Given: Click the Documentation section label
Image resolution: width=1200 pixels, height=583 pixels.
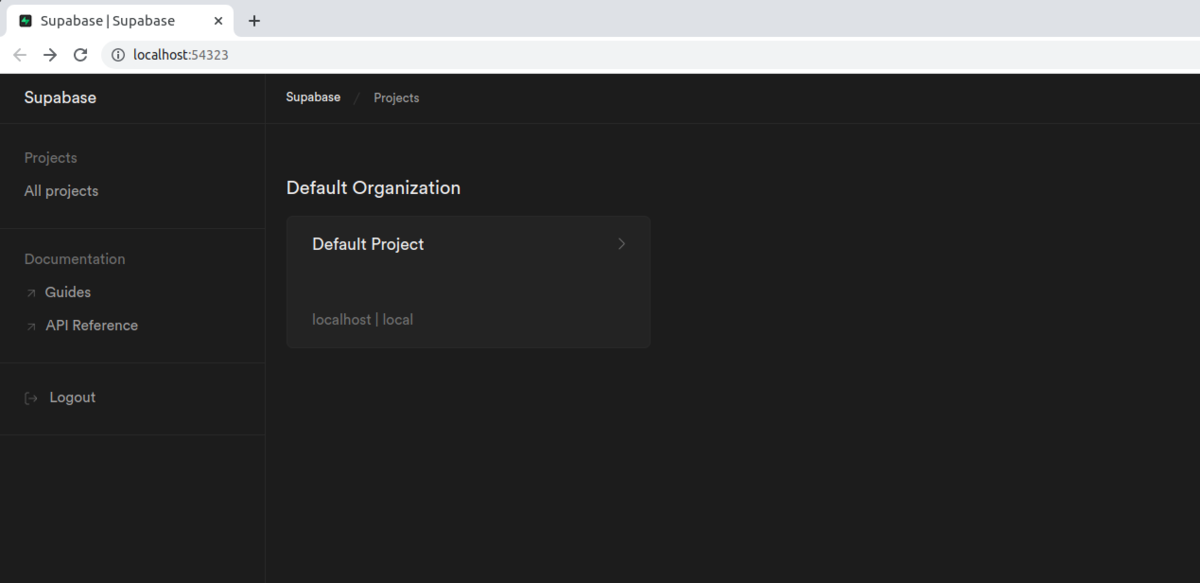Looking at the screenshot, I should point(75,259).
